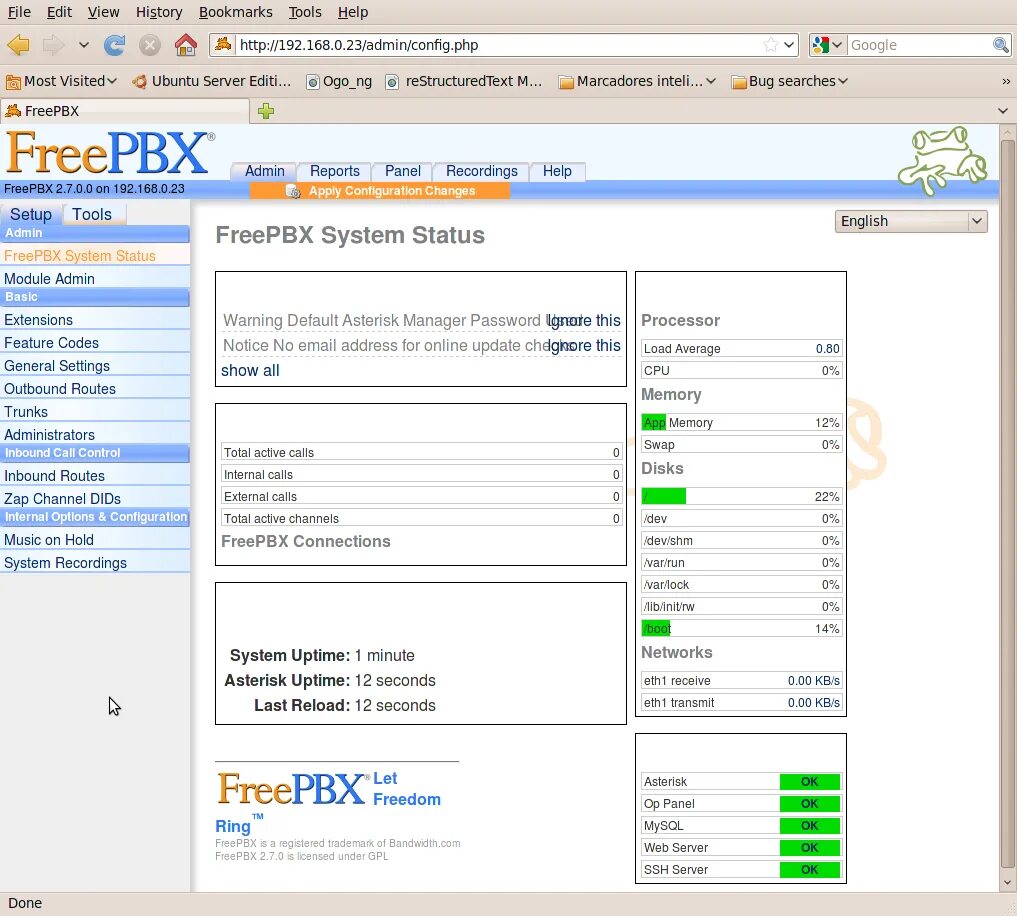Open Music on Hold in the sidebar
This screenshot has width=1017, height=916.
pos(95,540)
